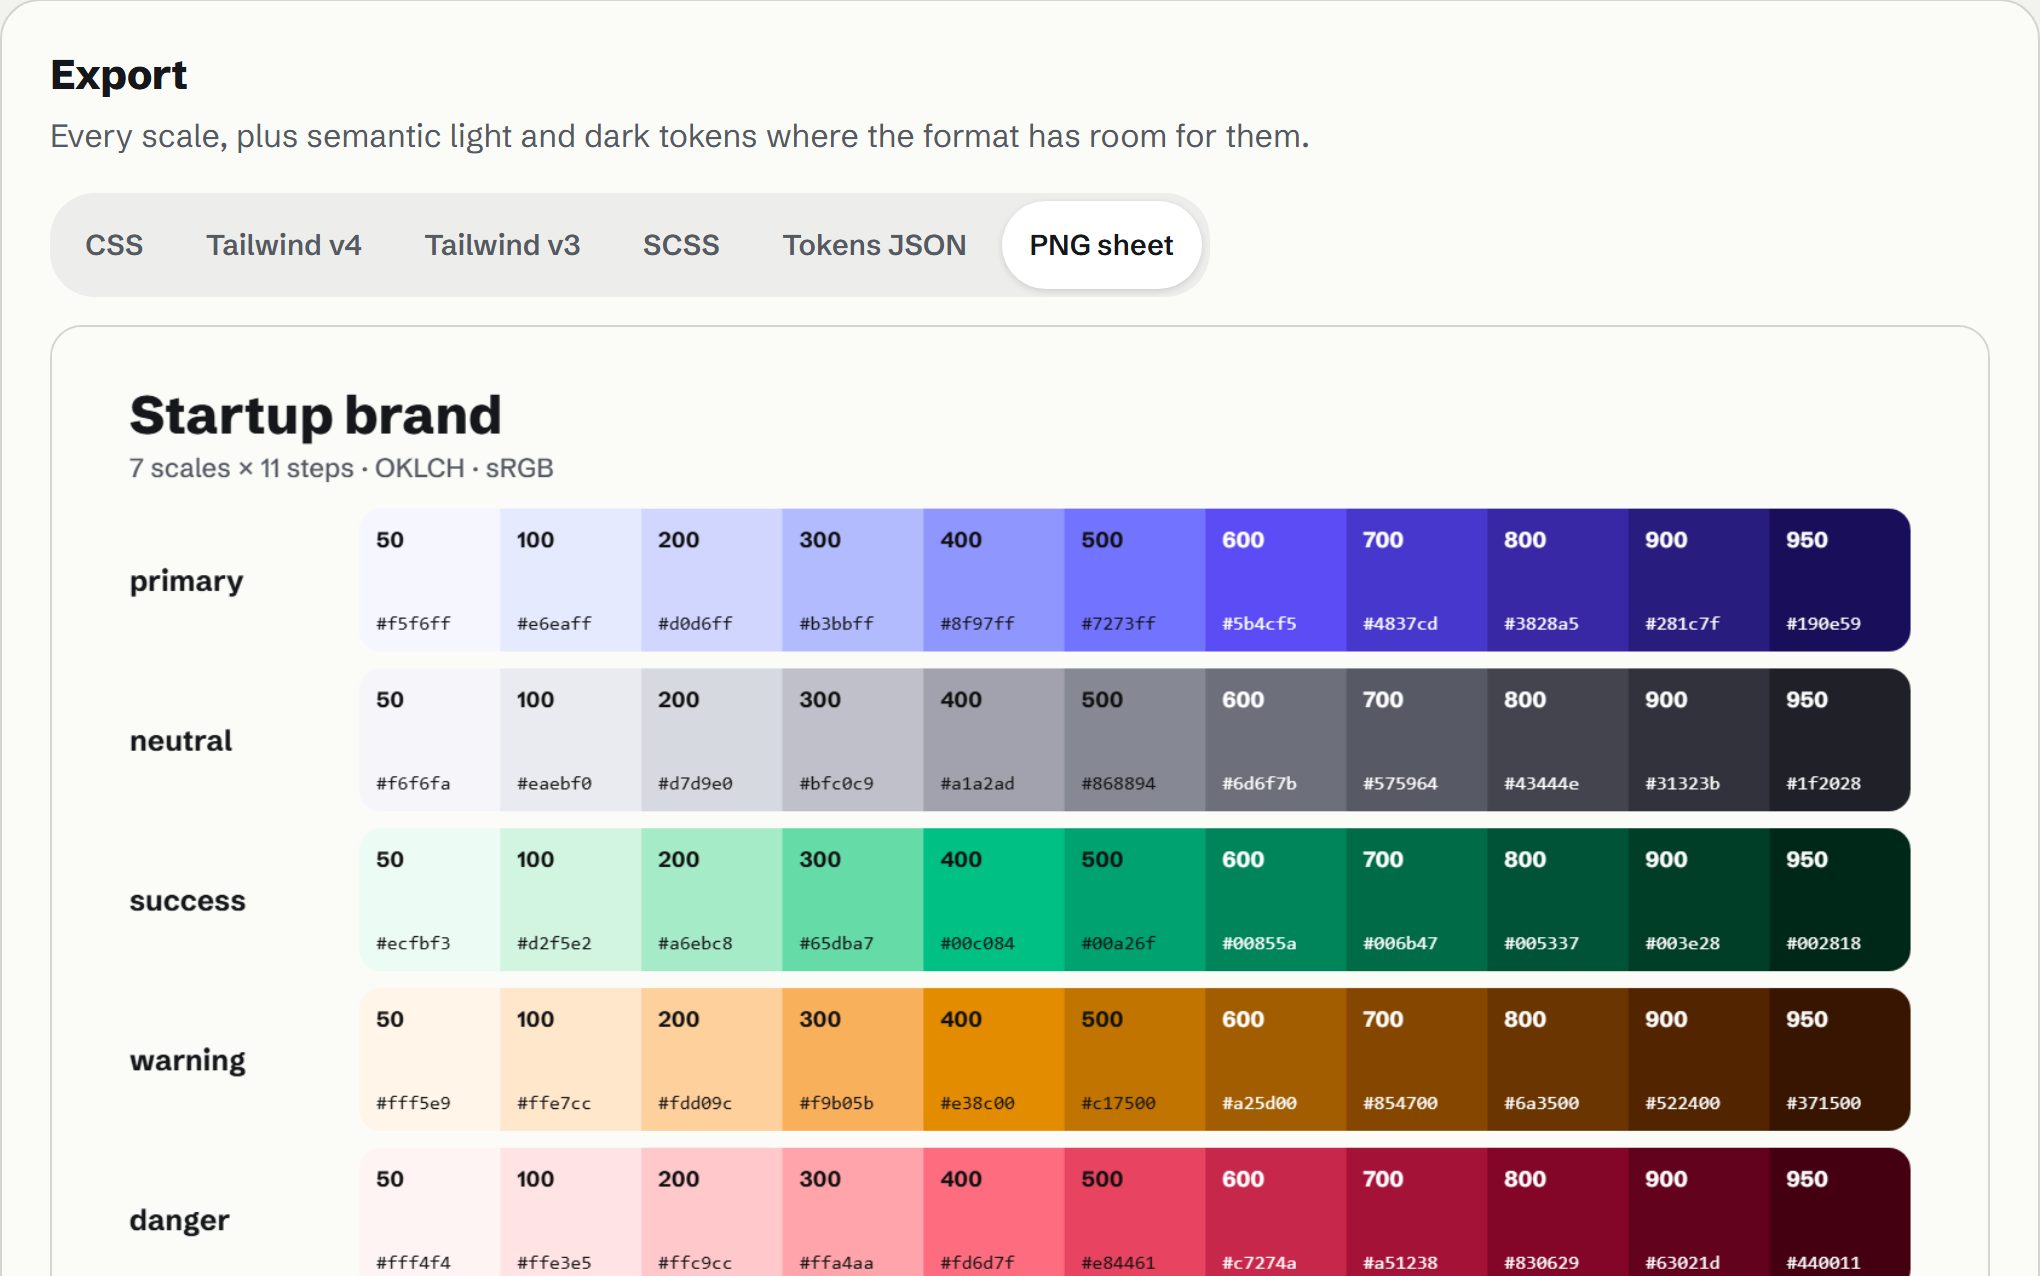Open the Tokens JSON tab
Image resolution: width=2040 pixels, height=1276 pixels.
[874, 245]
